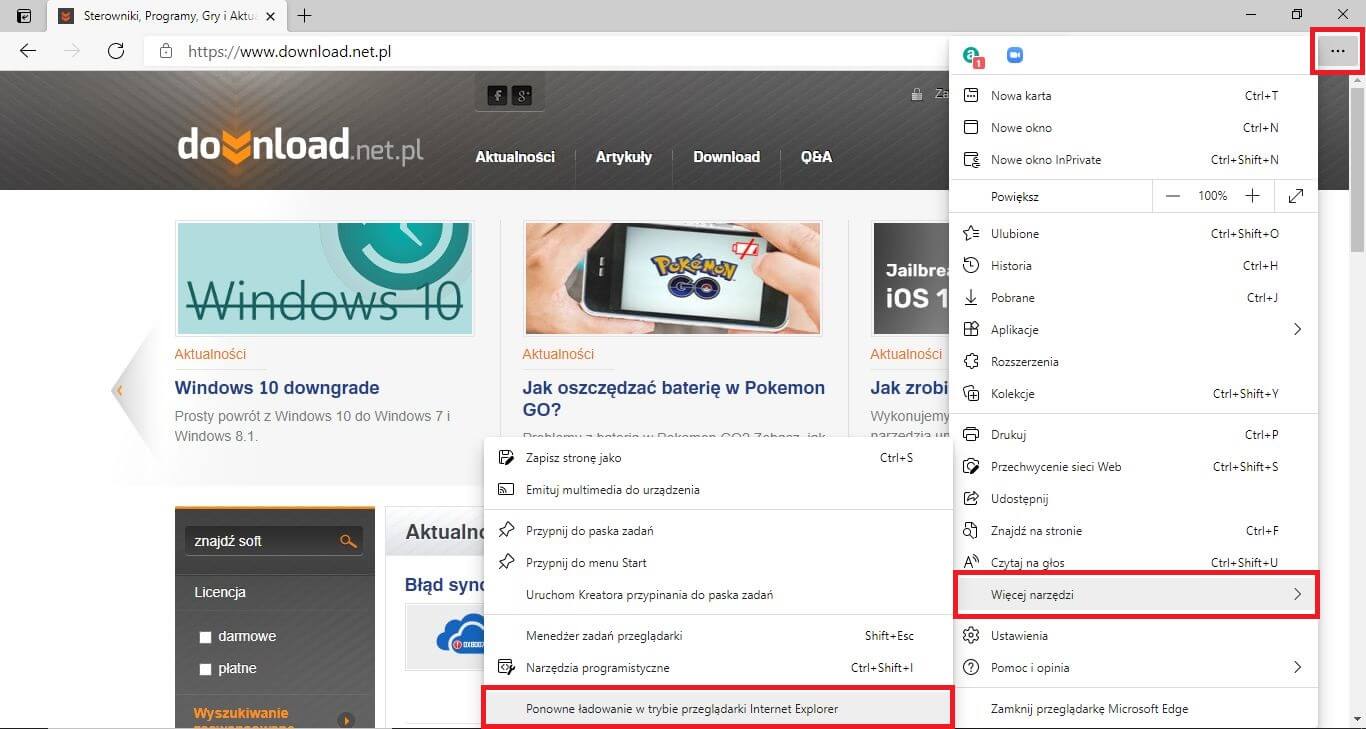The width and height of the screenshot is (1366, 729).
Task: Click the orange search magnifier icon
Action: 348,541
